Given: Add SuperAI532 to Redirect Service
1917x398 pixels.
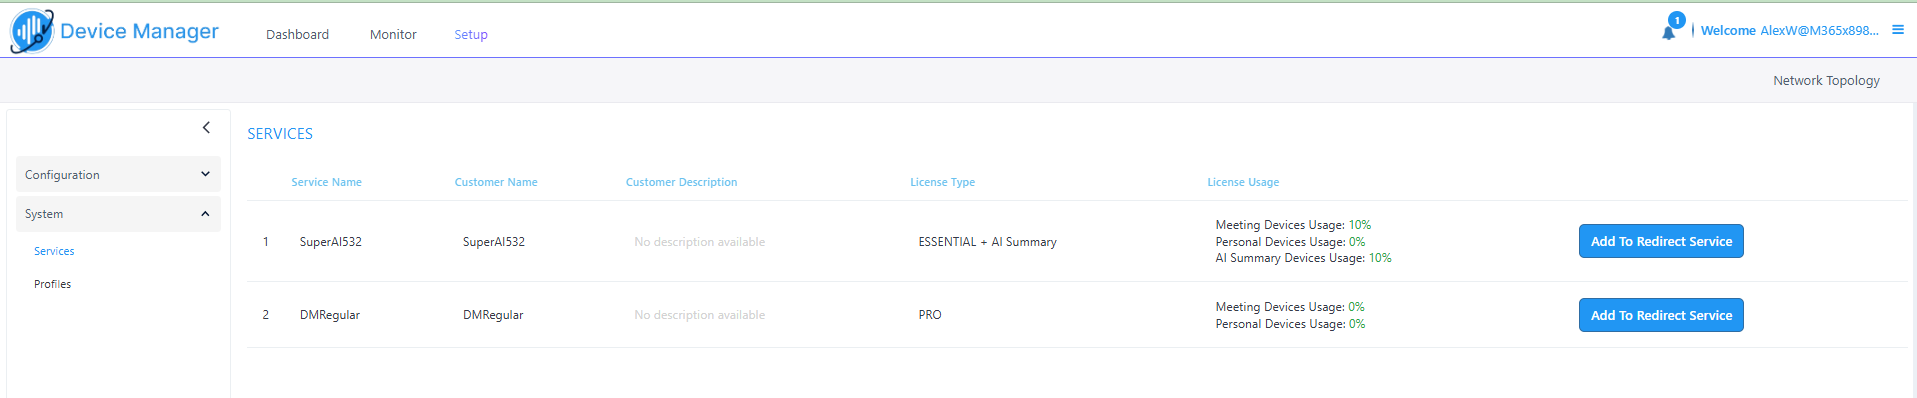Looking at the screenshot, I should [1661, 241].
